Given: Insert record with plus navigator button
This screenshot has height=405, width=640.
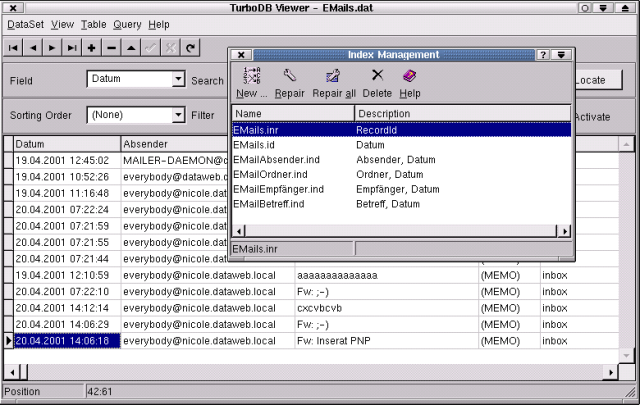Looking at the screenshot, I should click(91, 48).
